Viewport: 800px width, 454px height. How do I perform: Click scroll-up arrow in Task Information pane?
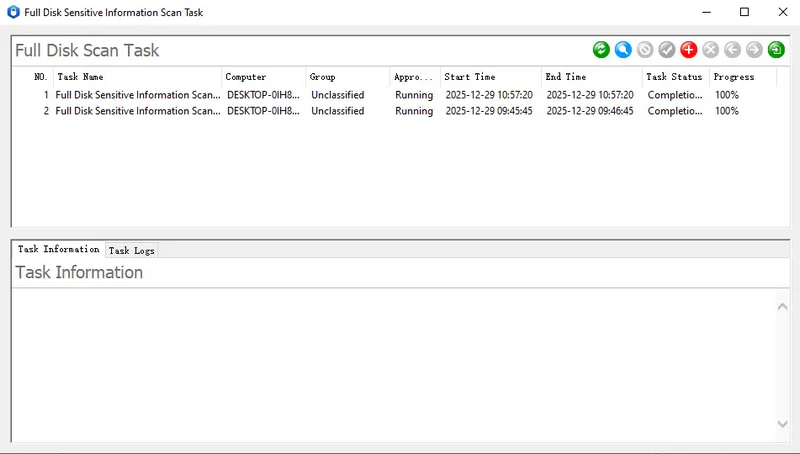click(782, 307)
